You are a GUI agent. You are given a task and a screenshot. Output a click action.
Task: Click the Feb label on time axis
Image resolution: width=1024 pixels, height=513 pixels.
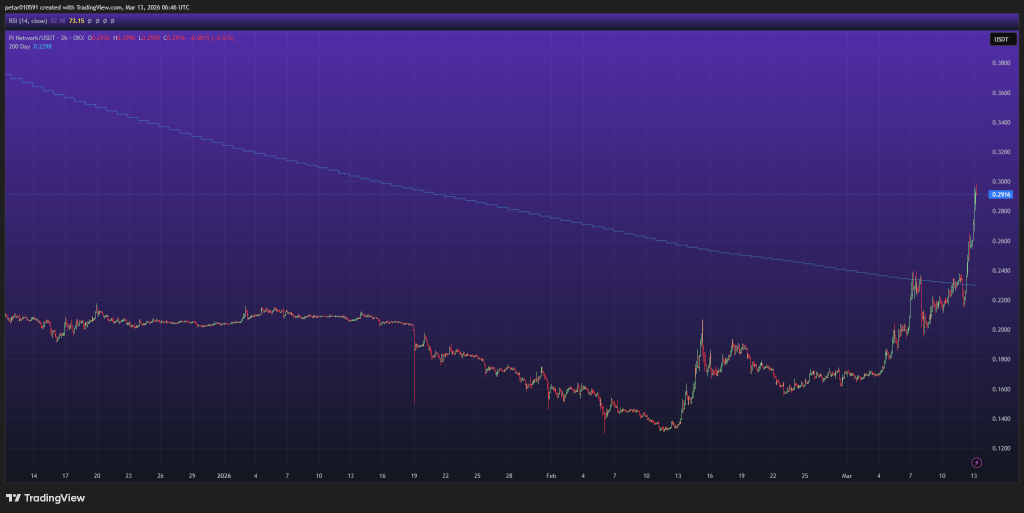pyautogui.click(x=550, y=477)
